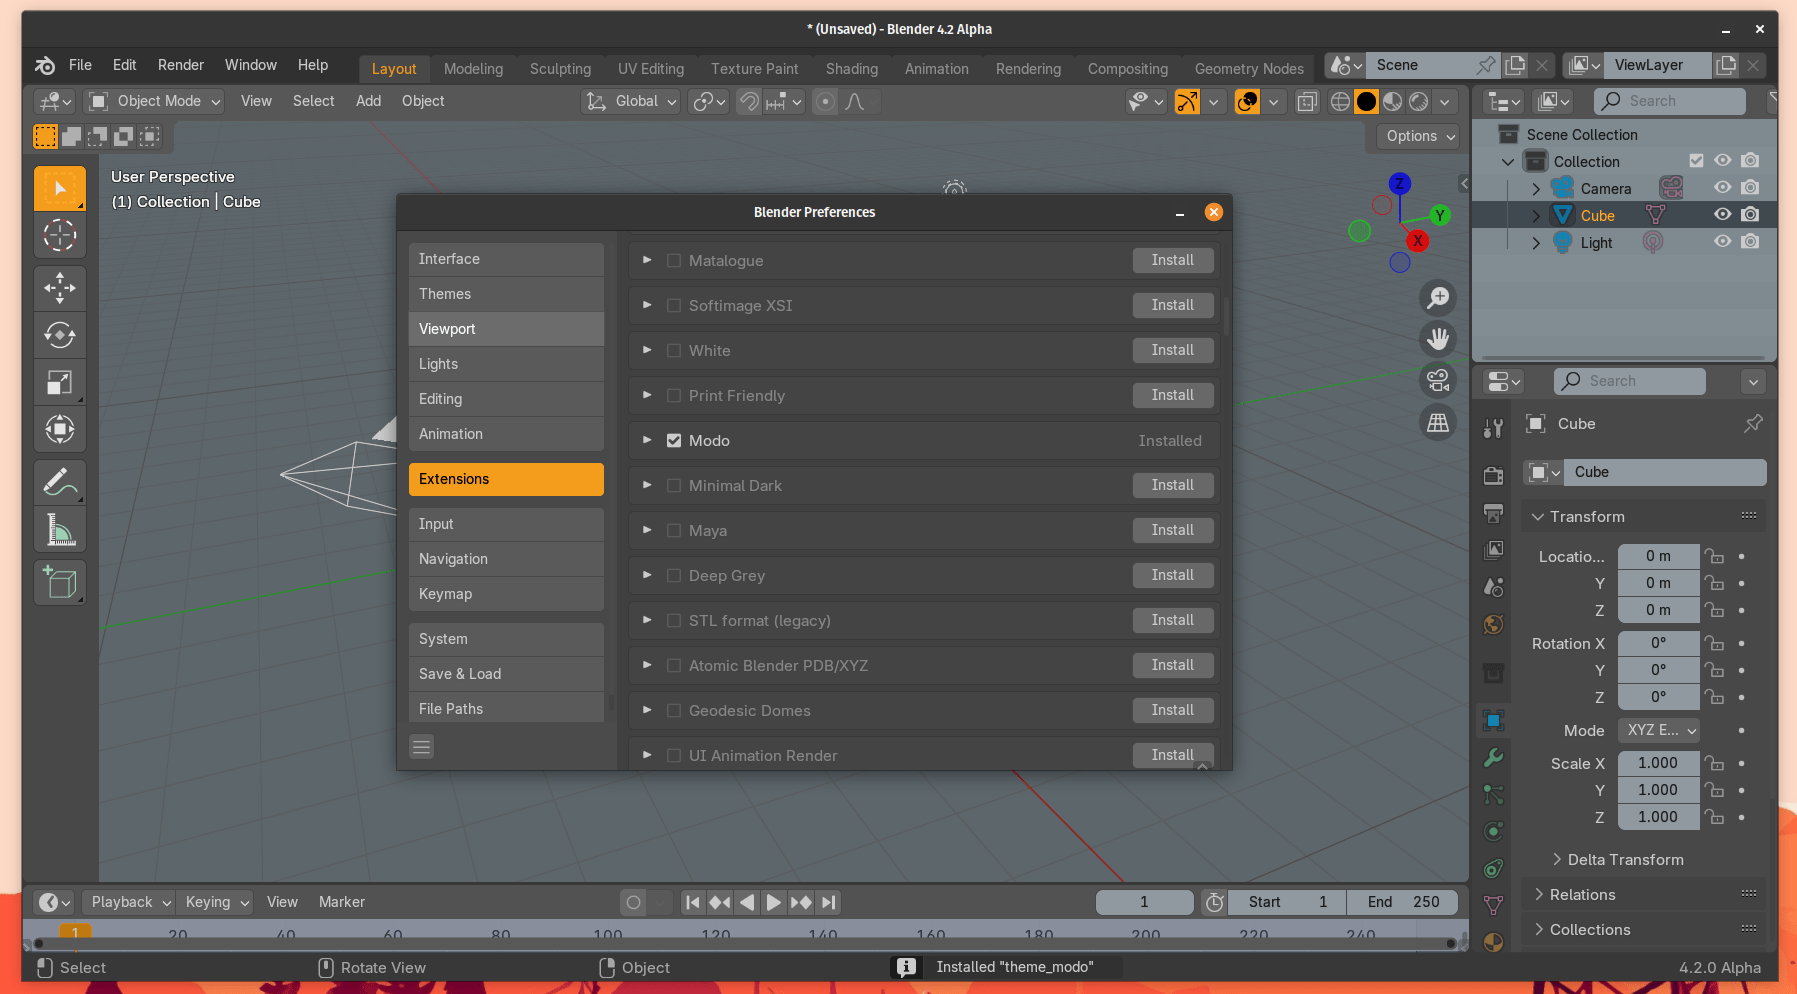
Task: Select the Annotate tool
Action: (60, 482)
